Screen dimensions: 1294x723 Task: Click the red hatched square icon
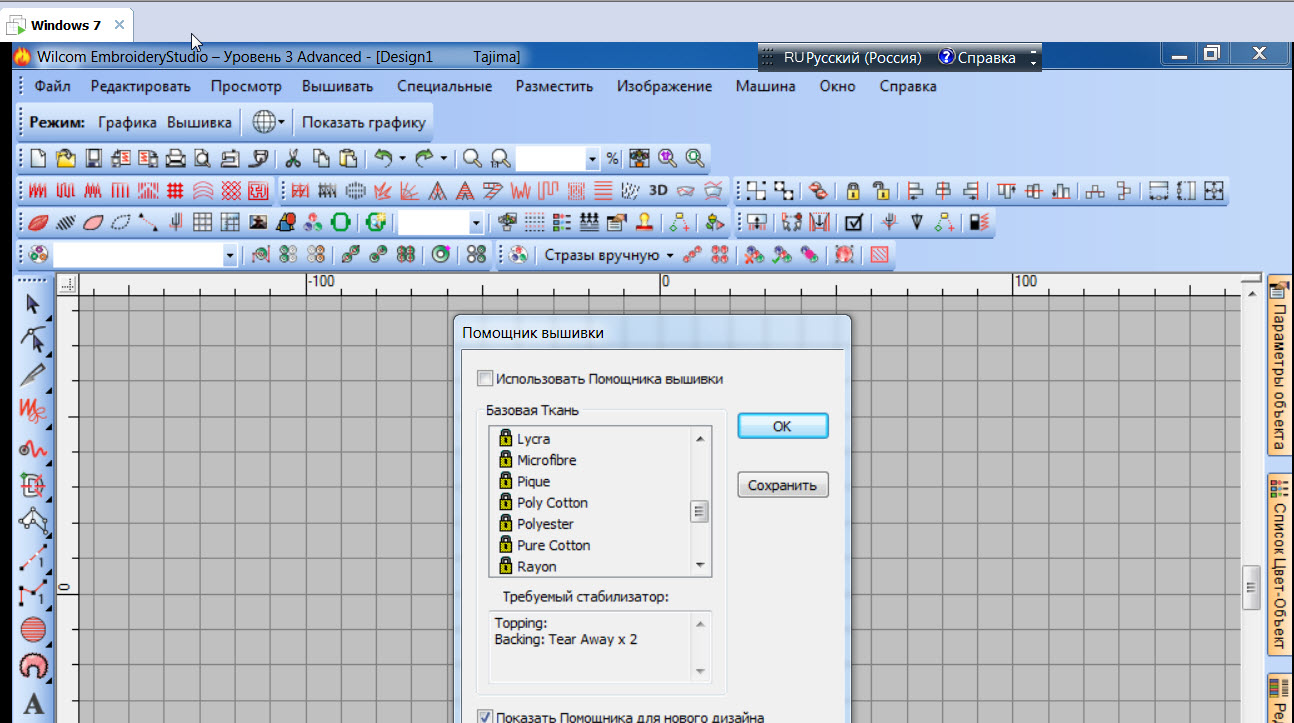coord(879,255)
